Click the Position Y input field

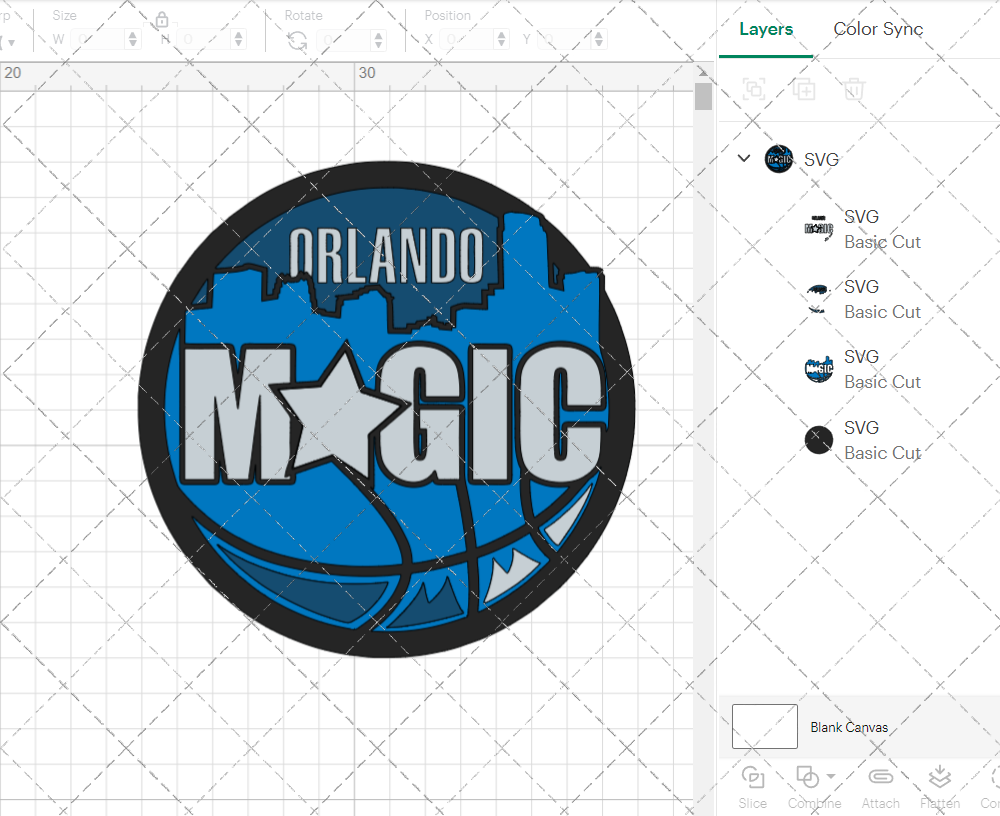pyautogui.click(x=565, y=40)
